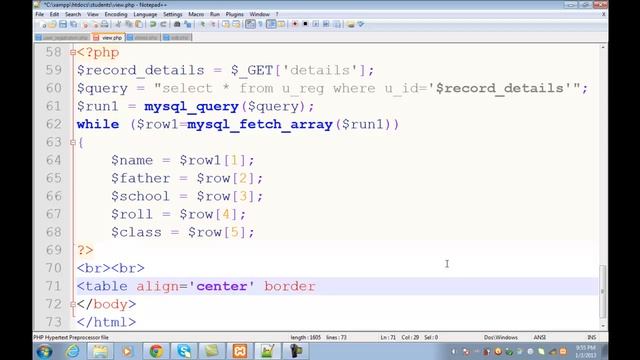Image resolution: width=640 pixels, height=360 pixels.
Task: Click the scrollbar down arrow in editor
Action: click(x=603, y=326)
